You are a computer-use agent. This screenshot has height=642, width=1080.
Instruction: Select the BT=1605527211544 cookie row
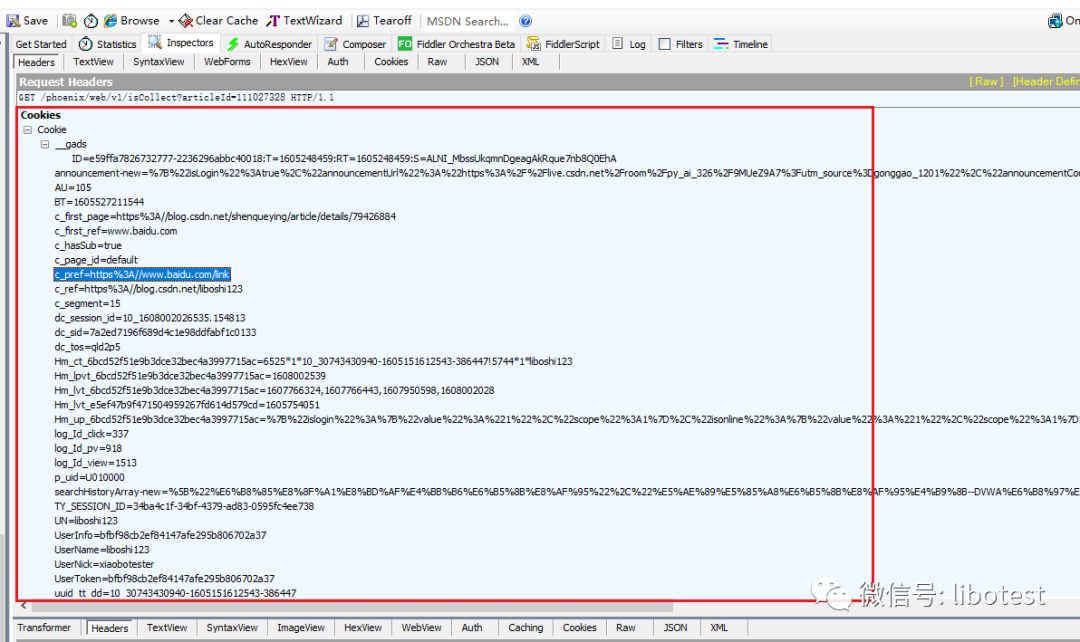tap(99, 202)
